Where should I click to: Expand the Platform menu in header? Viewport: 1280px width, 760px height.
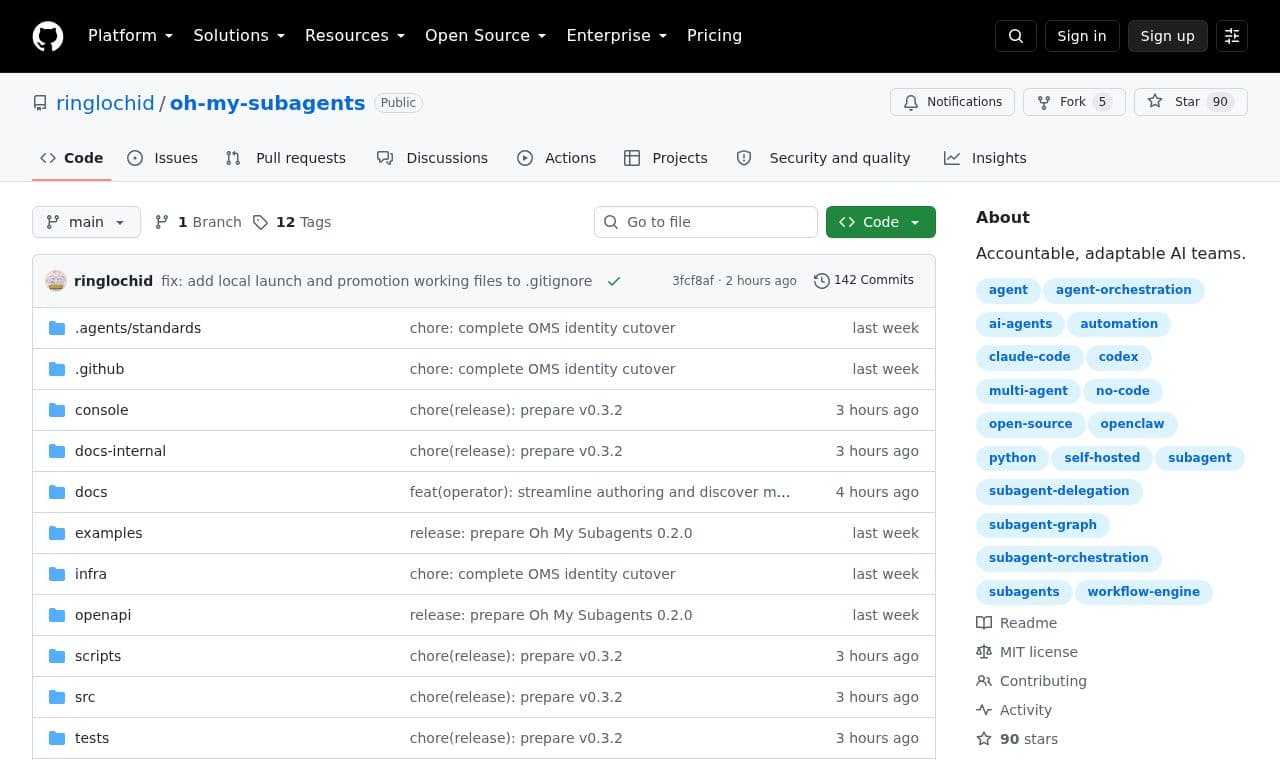pyautogui.click(x=130, y=36)
